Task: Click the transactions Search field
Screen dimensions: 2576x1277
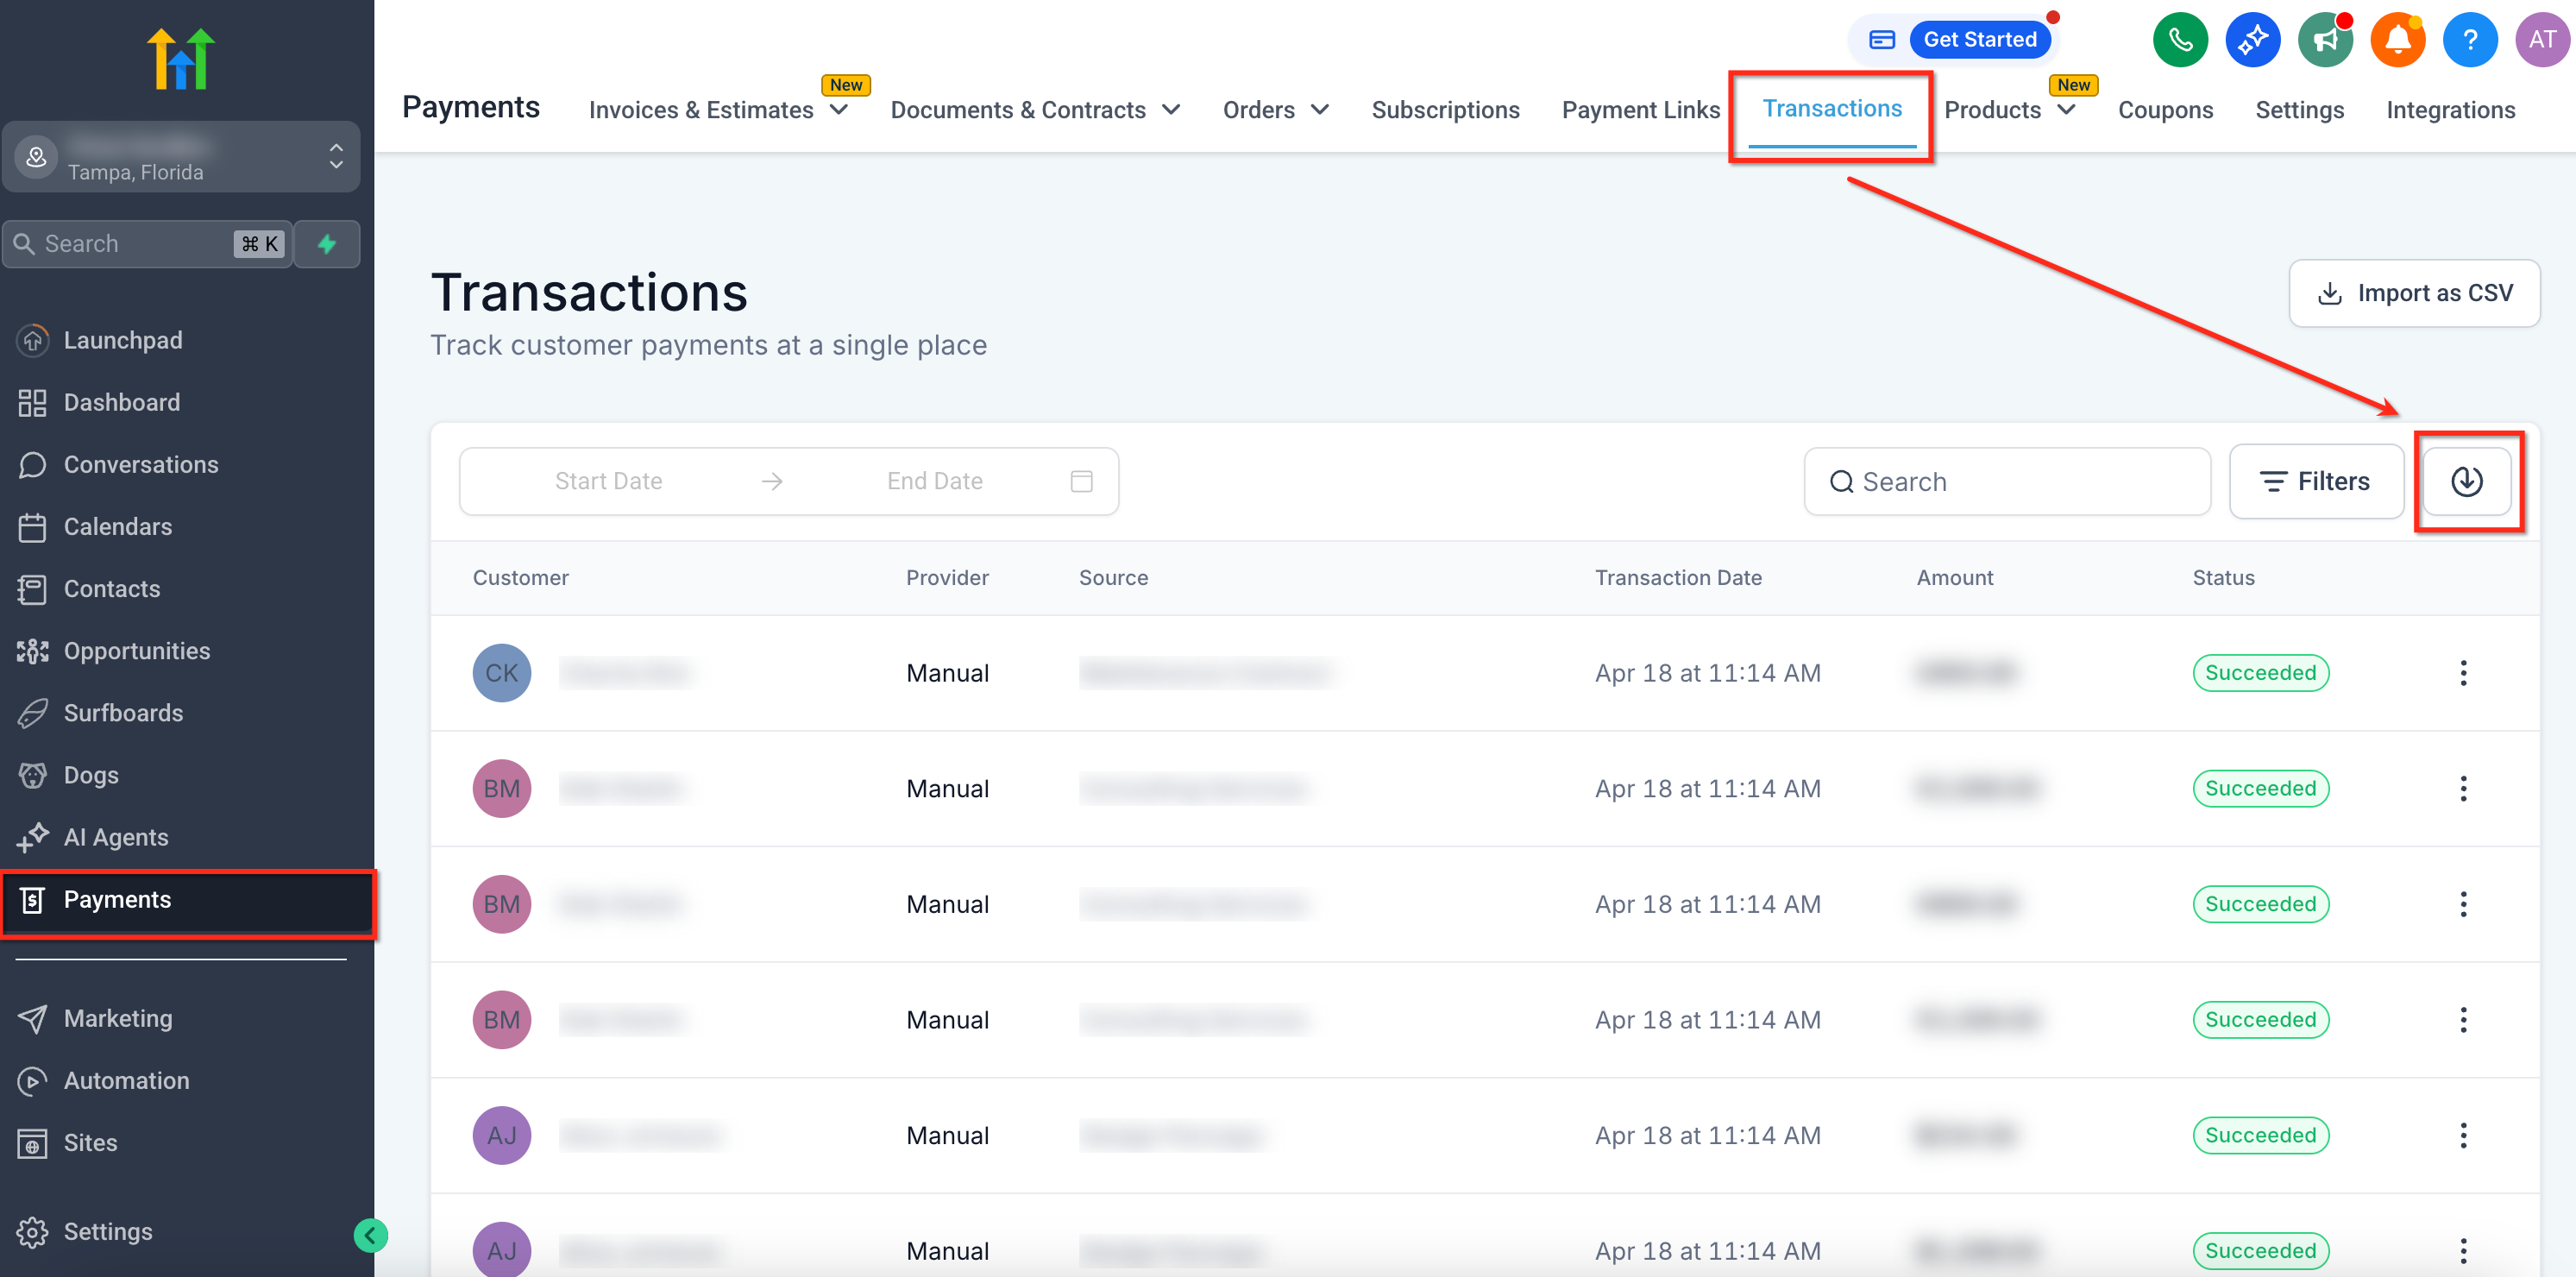Action: tap(2006, 481)
